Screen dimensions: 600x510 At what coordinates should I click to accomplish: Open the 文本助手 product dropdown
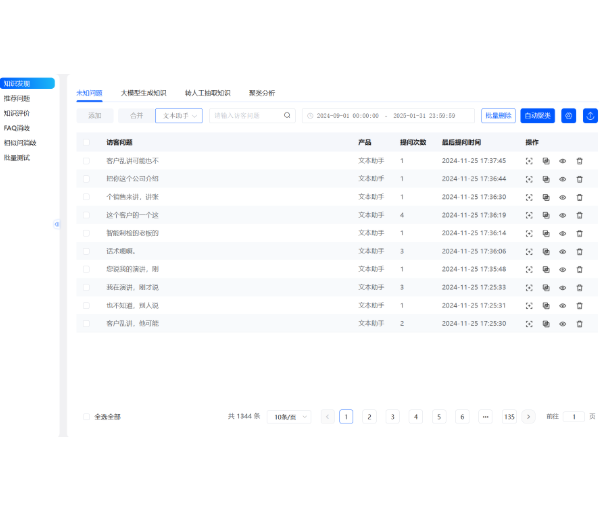(179, 116)
